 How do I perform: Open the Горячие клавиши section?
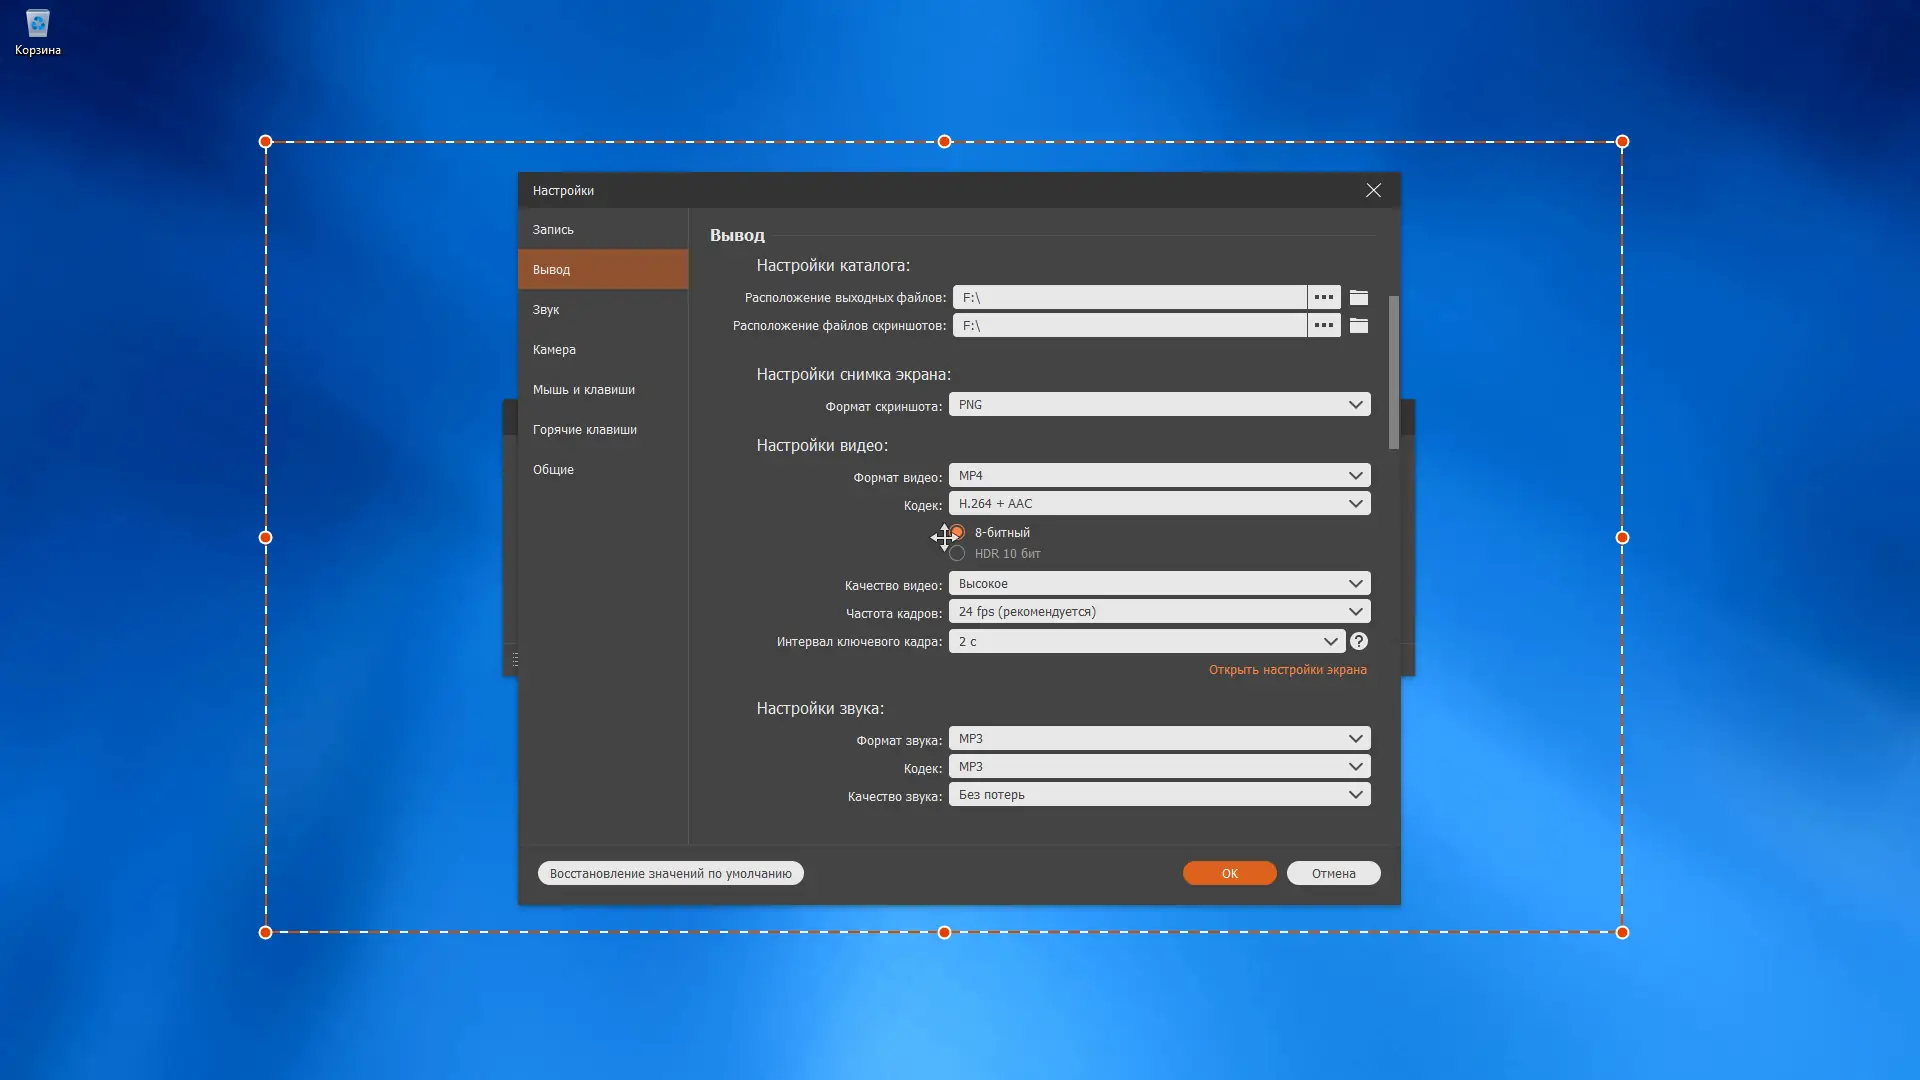point(585,430)
